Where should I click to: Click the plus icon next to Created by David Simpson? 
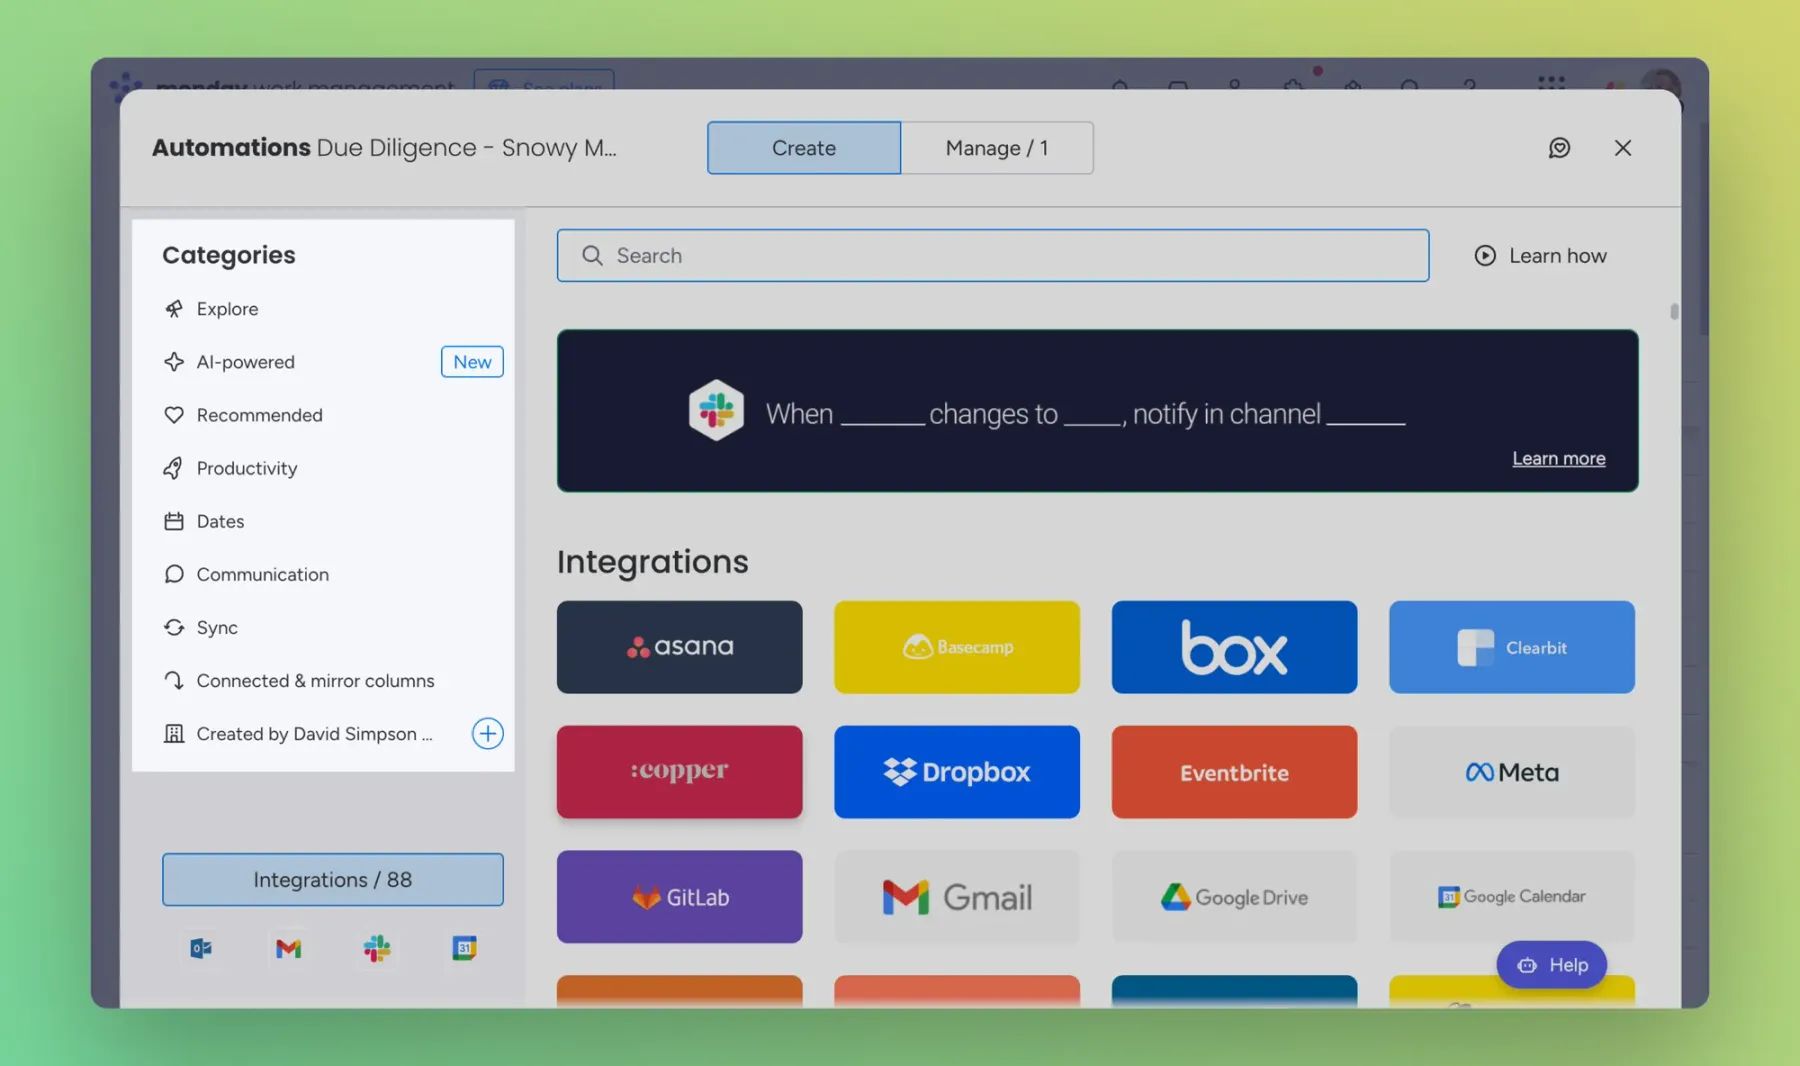click(487, 733)
